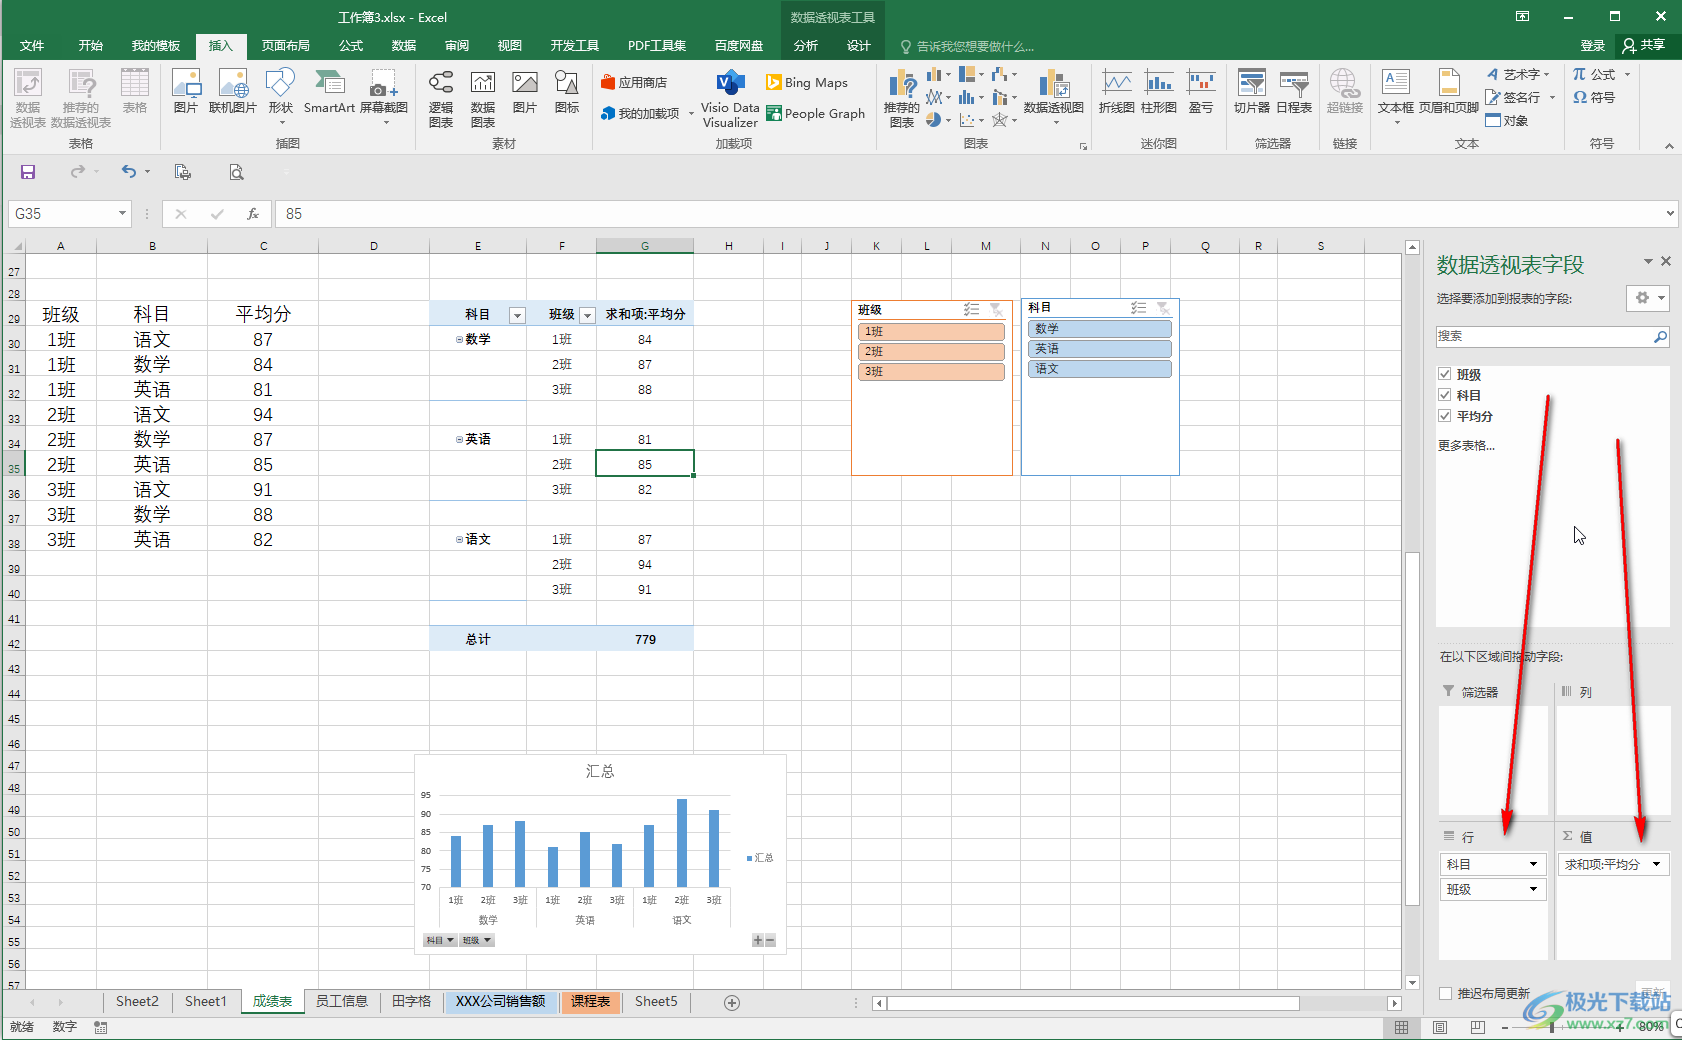Image resolution: width=1682 pixels, height=1040 pixels.
Task: Insert a column sparkline
Action: pos(1159,92)
